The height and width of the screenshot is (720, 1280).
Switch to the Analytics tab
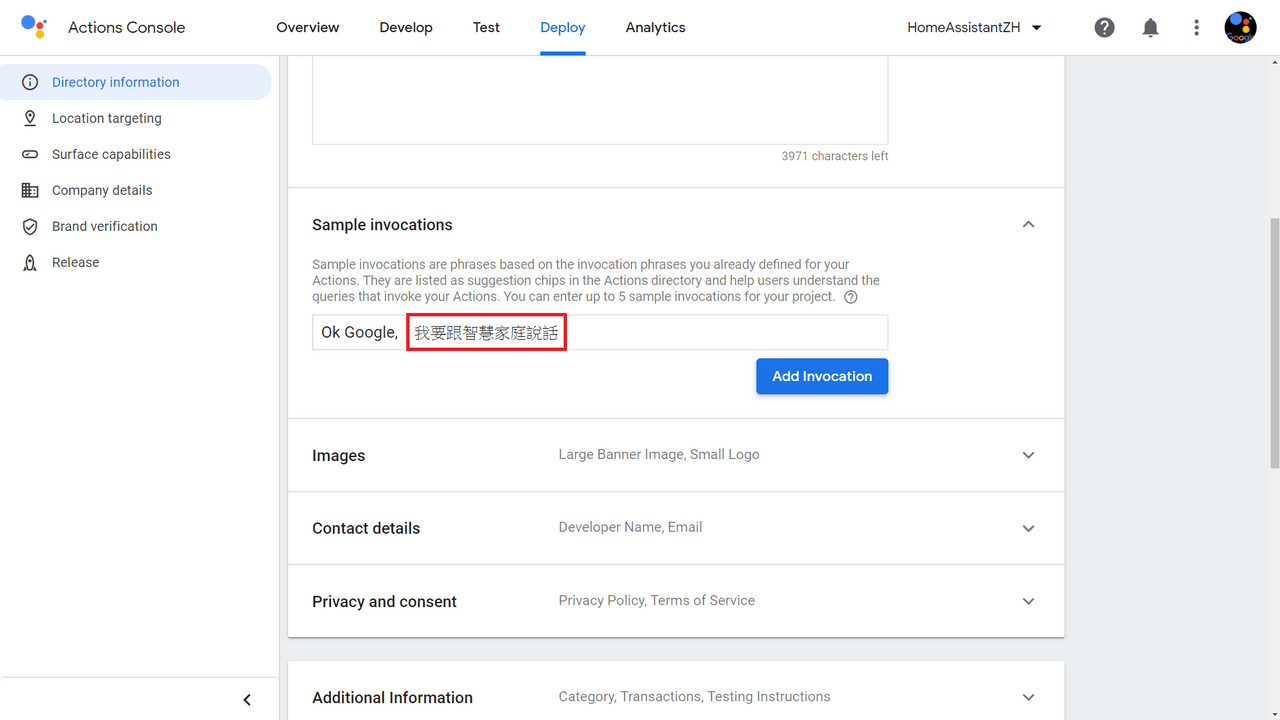click(656, 28)
